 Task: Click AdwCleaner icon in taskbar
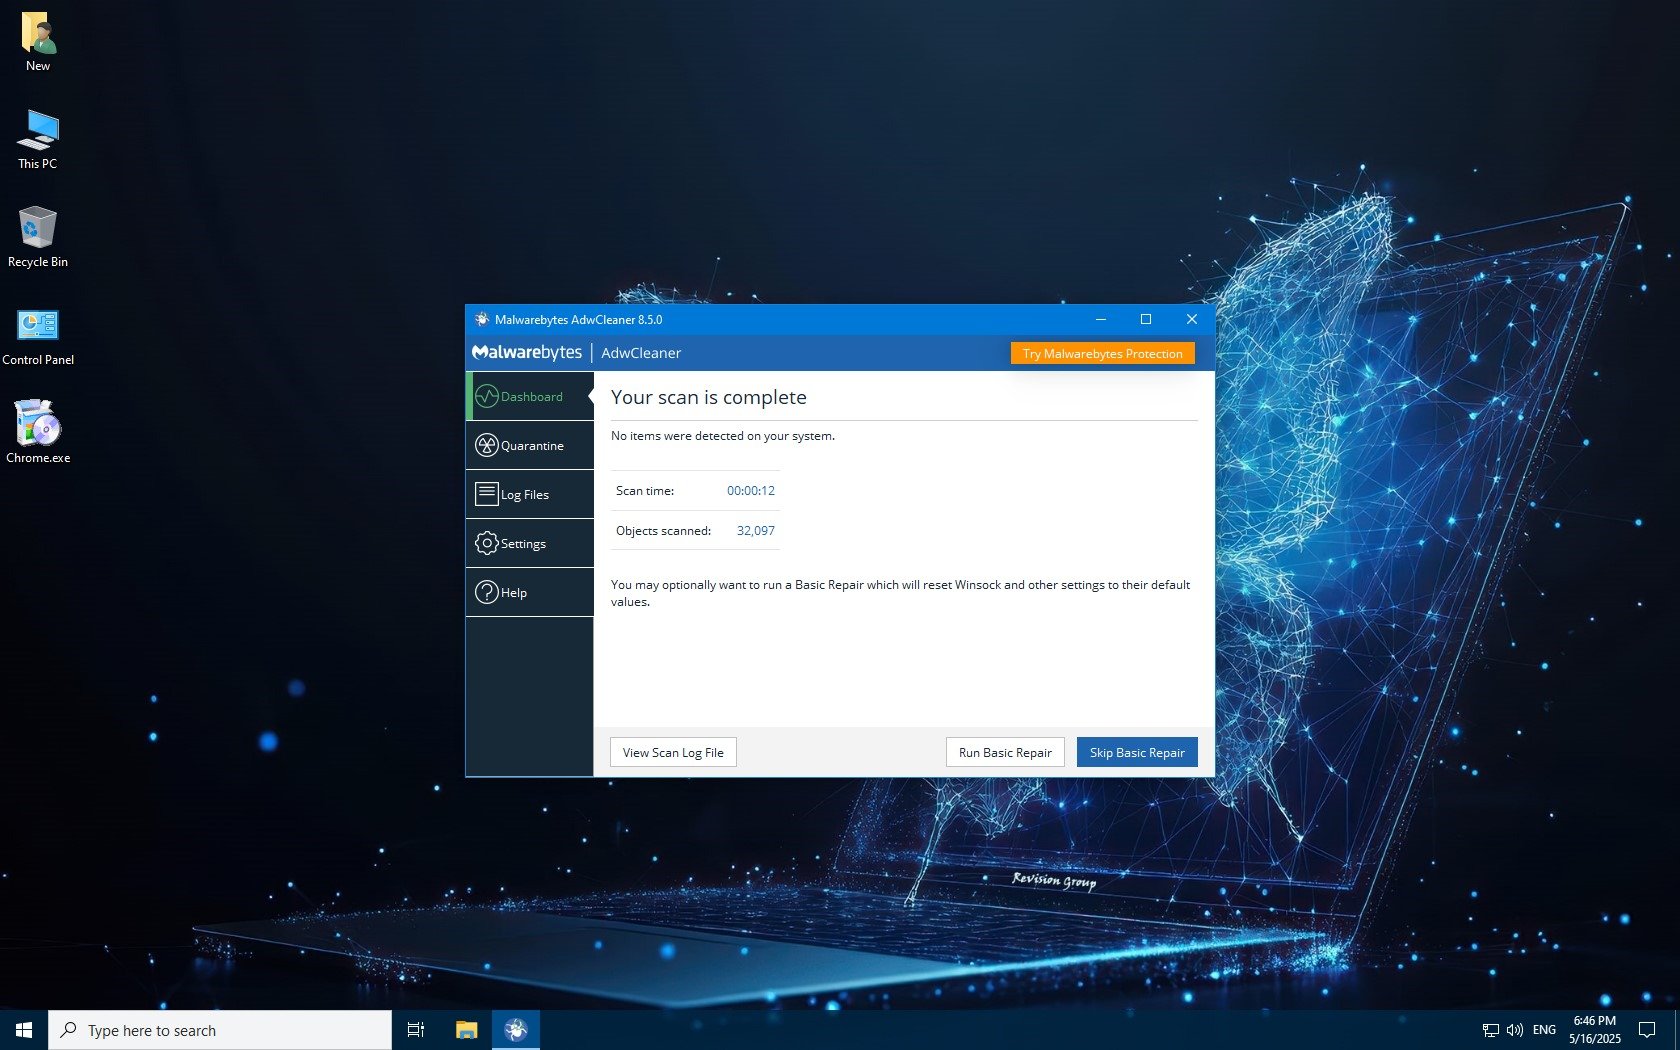click(516, 1030)
